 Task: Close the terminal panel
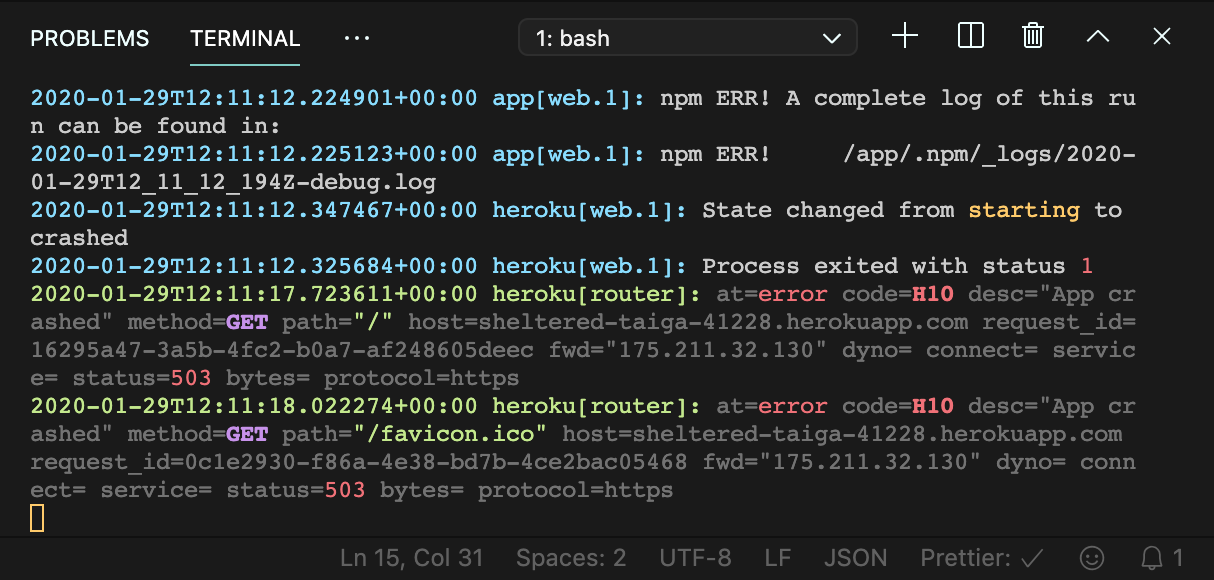[x=1162, y=37]
